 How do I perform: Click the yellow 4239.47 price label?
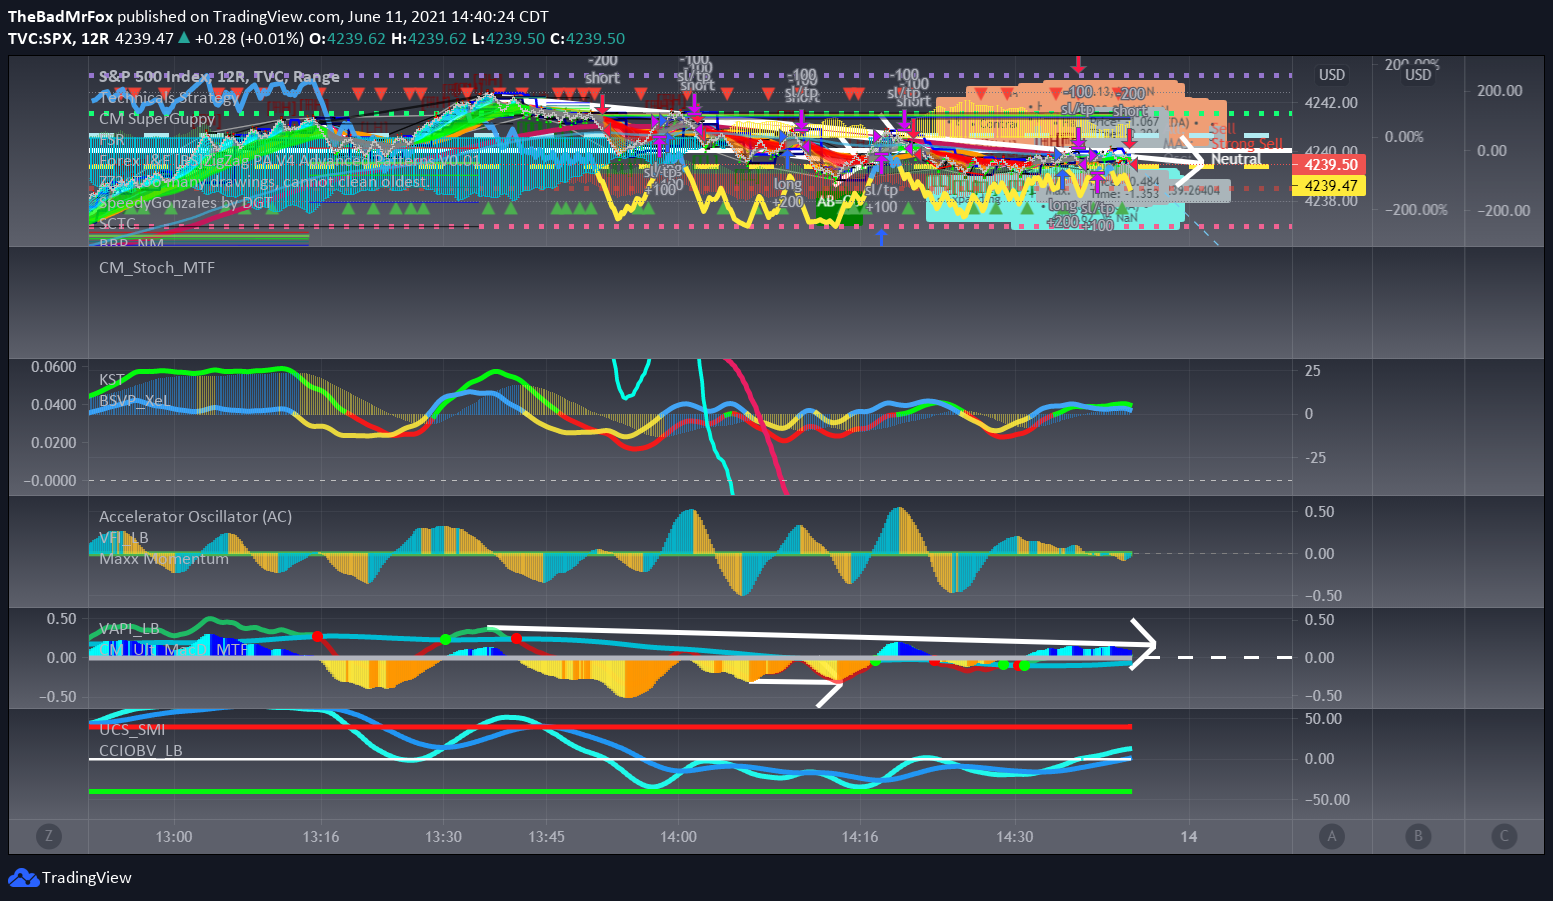coord(1331,186)
